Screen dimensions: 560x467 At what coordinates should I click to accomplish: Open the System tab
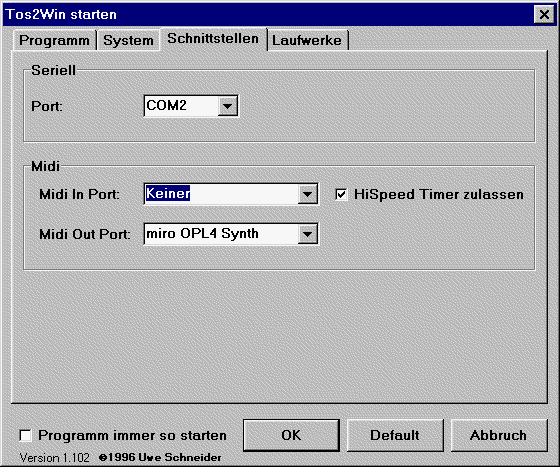click(x=128, y=40)
